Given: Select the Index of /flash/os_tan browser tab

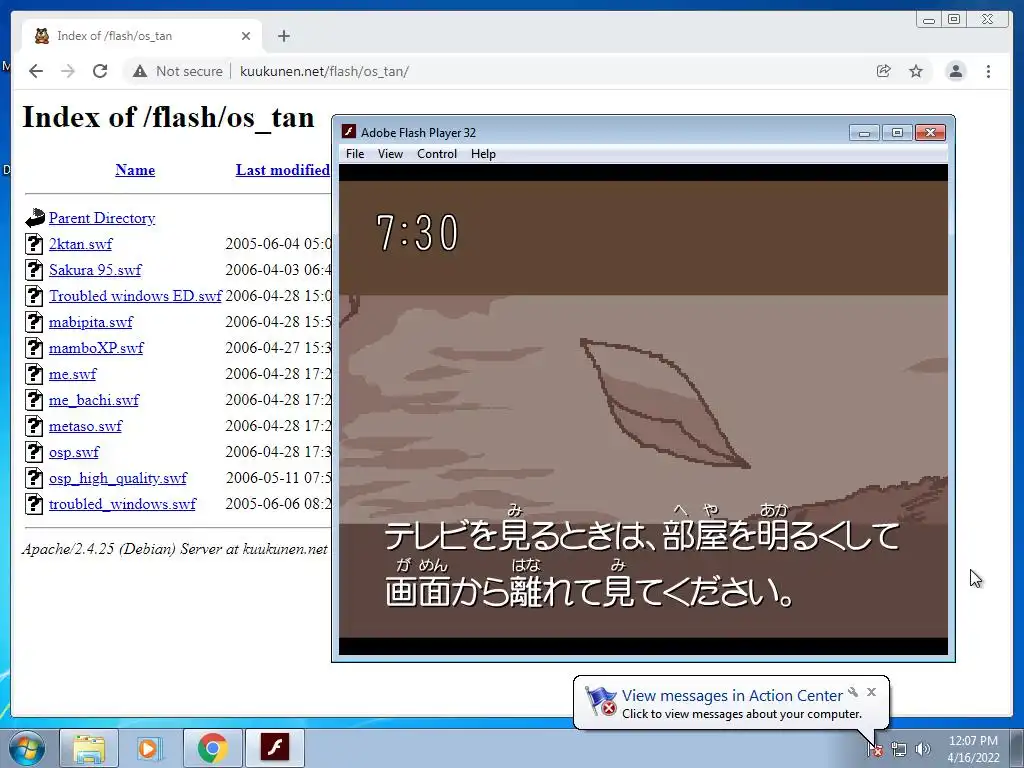Looking at the screenshot, I should point(142,36).
